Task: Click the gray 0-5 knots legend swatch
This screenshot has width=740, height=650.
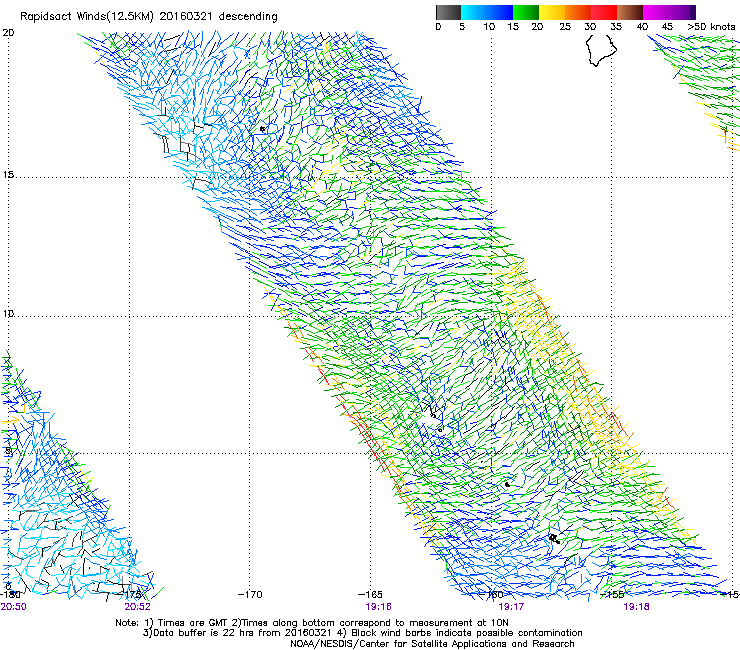Action: tap(448, 12)
